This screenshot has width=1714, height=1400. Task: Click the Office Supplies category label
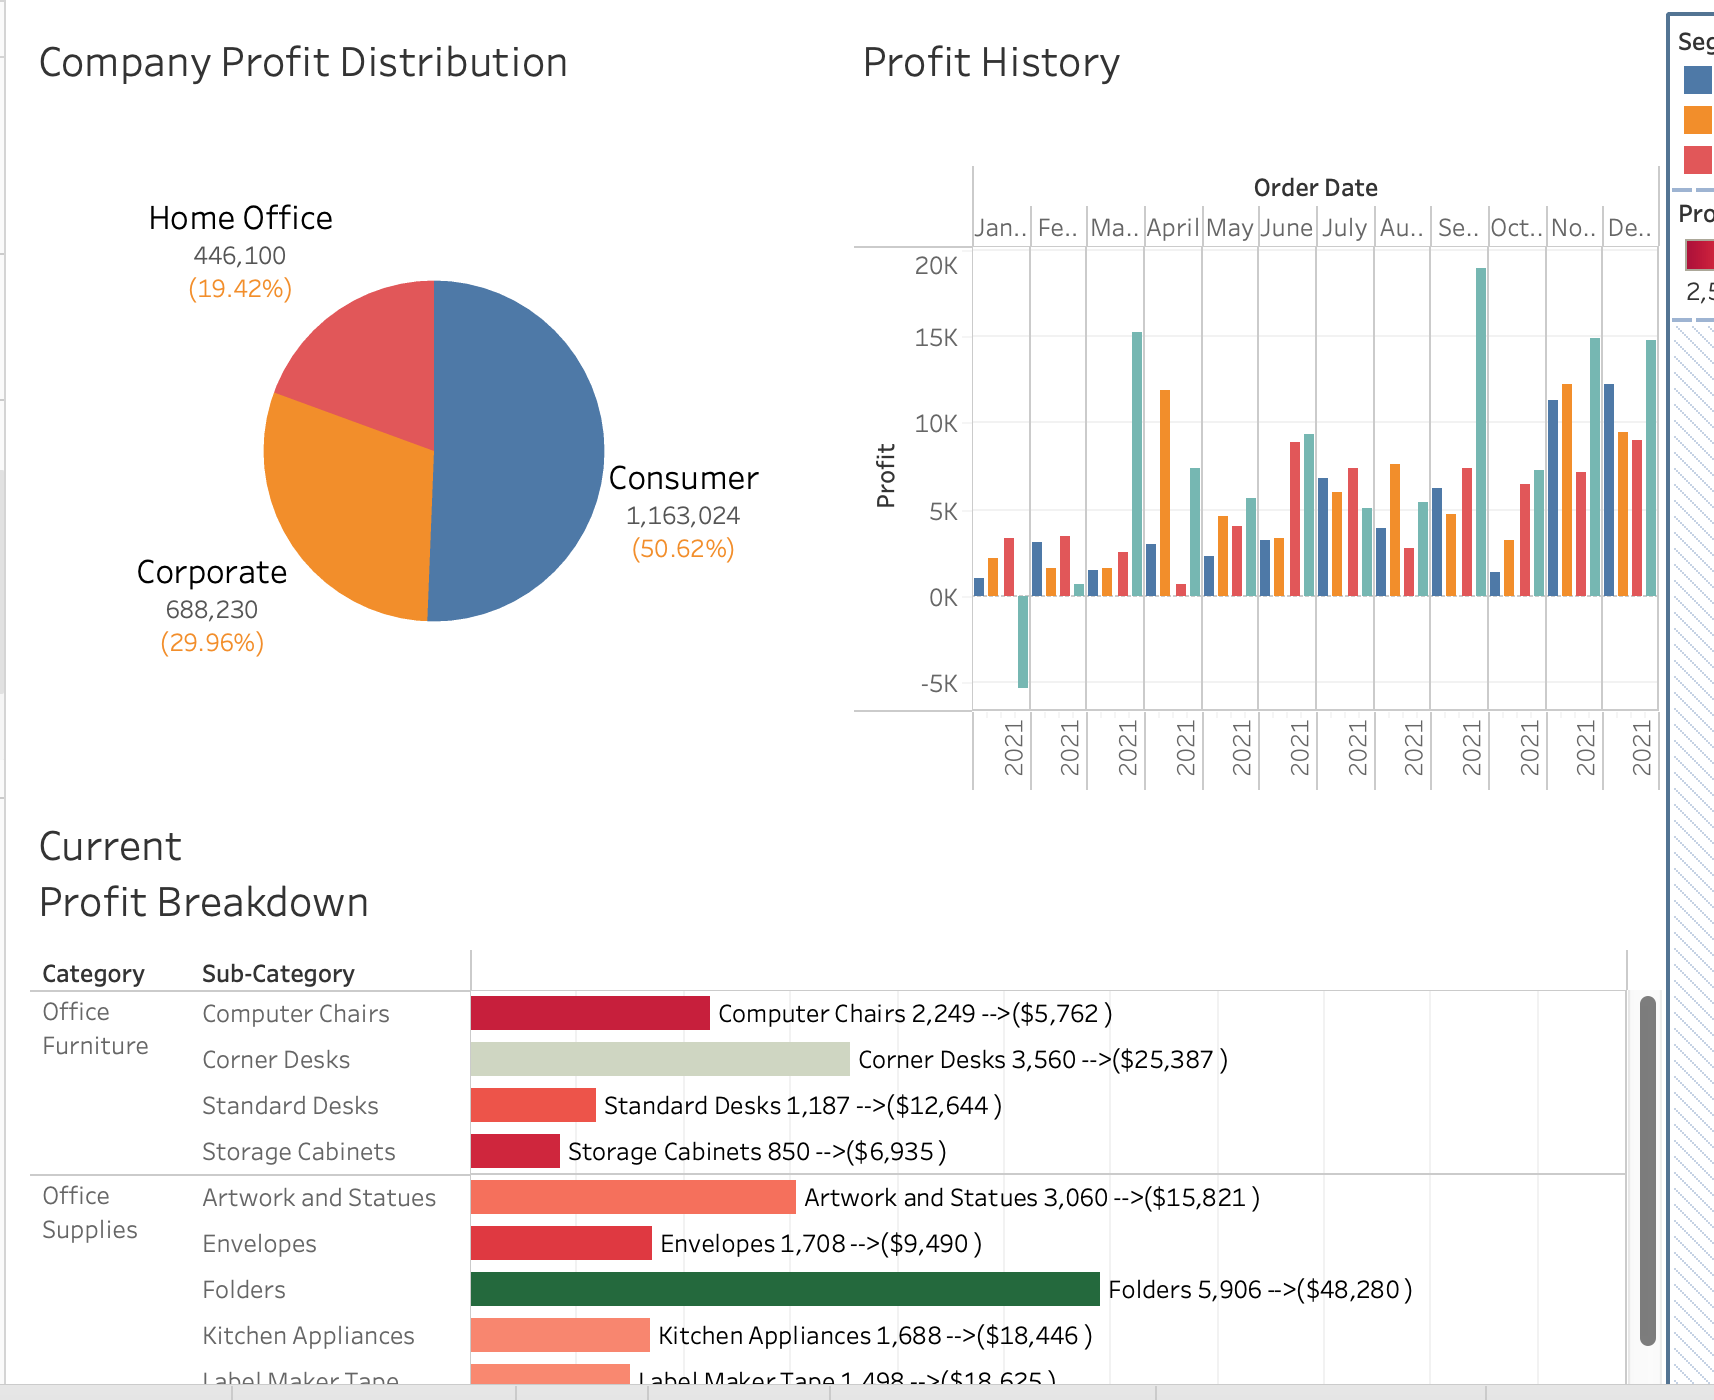point(90,1213)
